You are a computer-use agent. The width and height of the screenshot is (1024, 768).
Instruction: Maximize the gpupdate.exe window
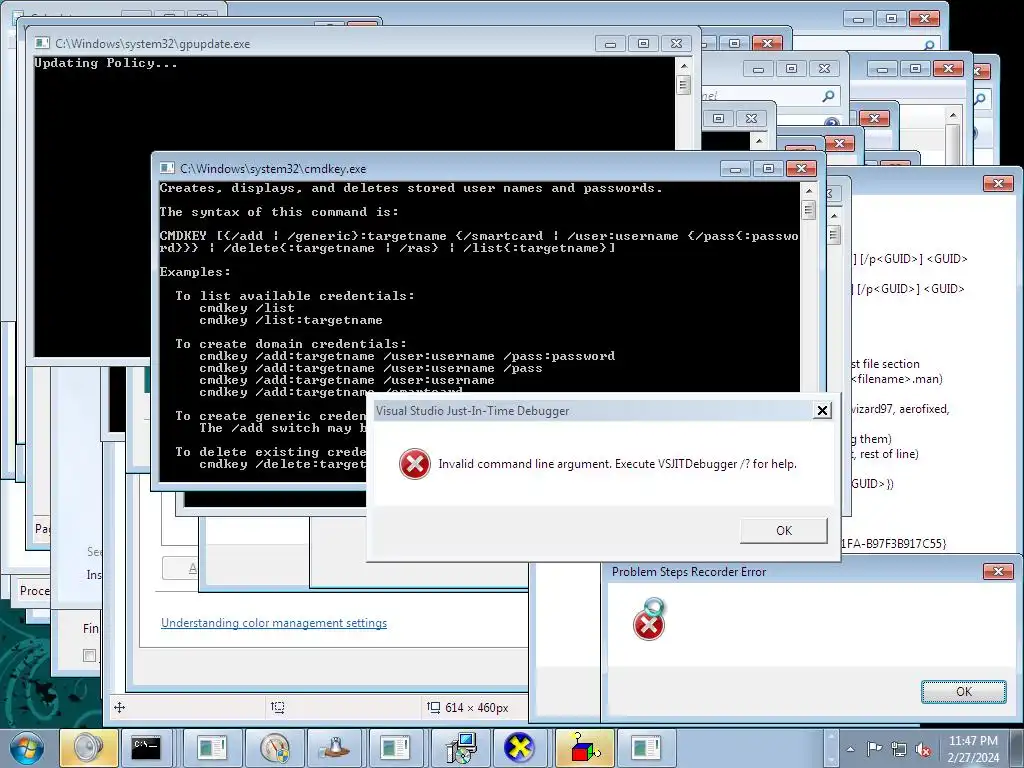tap(643, 43)
